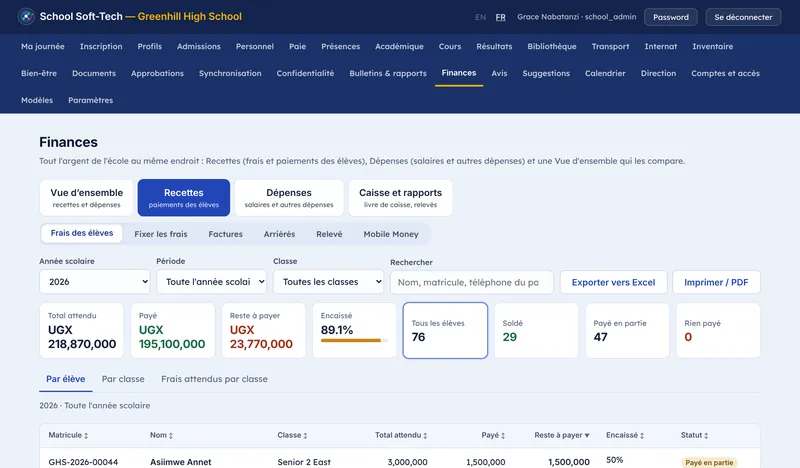Image resolution: width=800 pixels, height=468 pixels.
Task: Go to Inscription menu
Action: coord(101,46)
